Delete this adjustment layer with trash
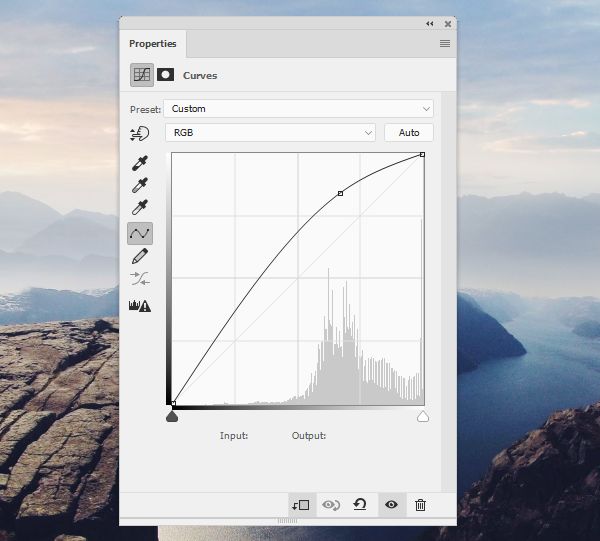The width and height of the screenshot is (600, 541). pos(420,505)
